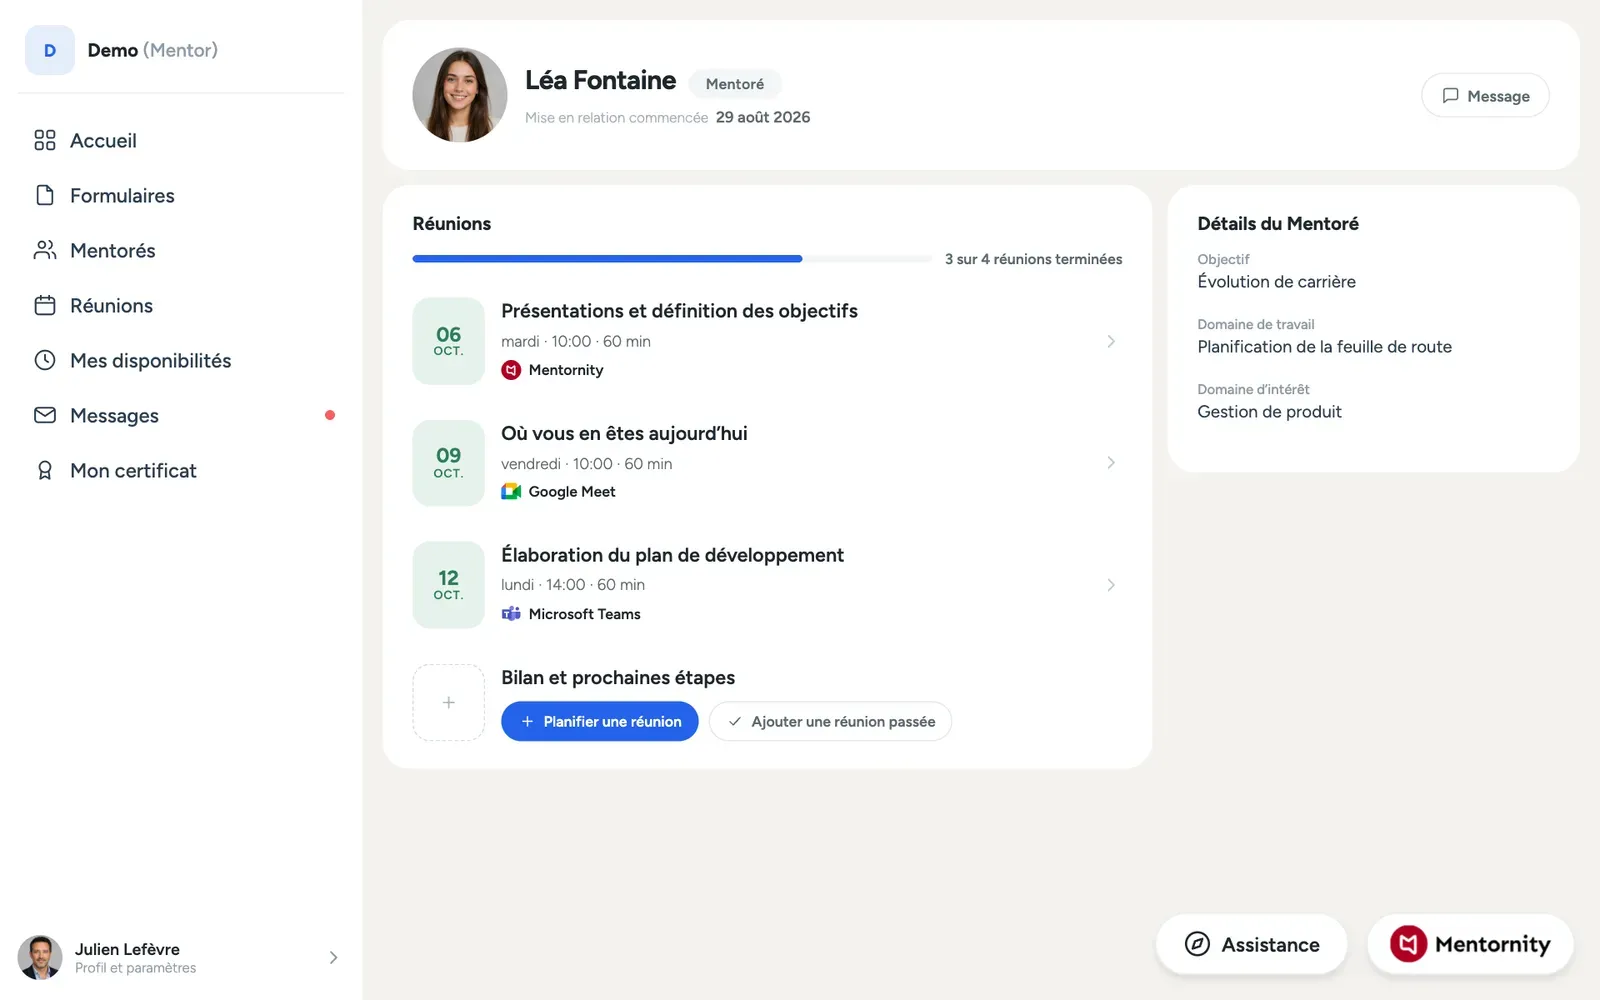Click Planifier une réunion button
Screen dimensions: 1600x1000
[x=600, y=721]
